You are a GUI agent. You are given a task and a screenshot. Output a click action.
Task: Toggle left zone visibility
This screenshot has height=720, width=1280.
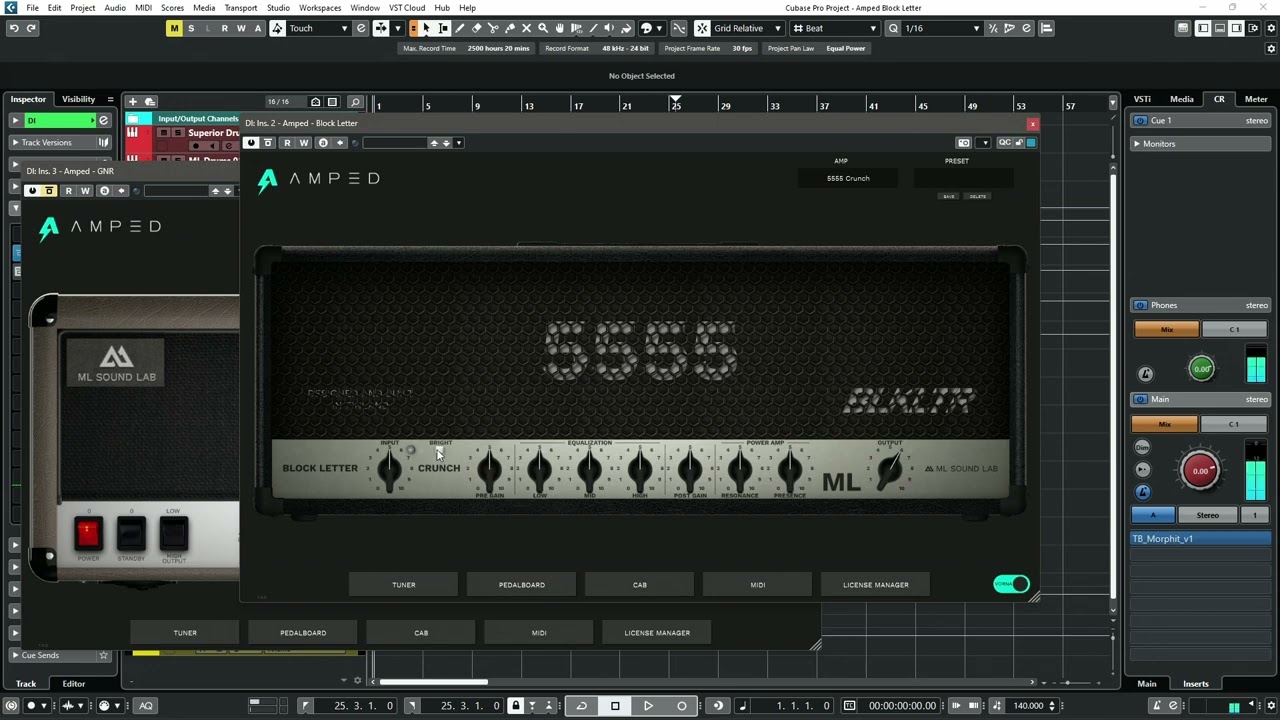pyautogui.click(x=1204, y=28)
